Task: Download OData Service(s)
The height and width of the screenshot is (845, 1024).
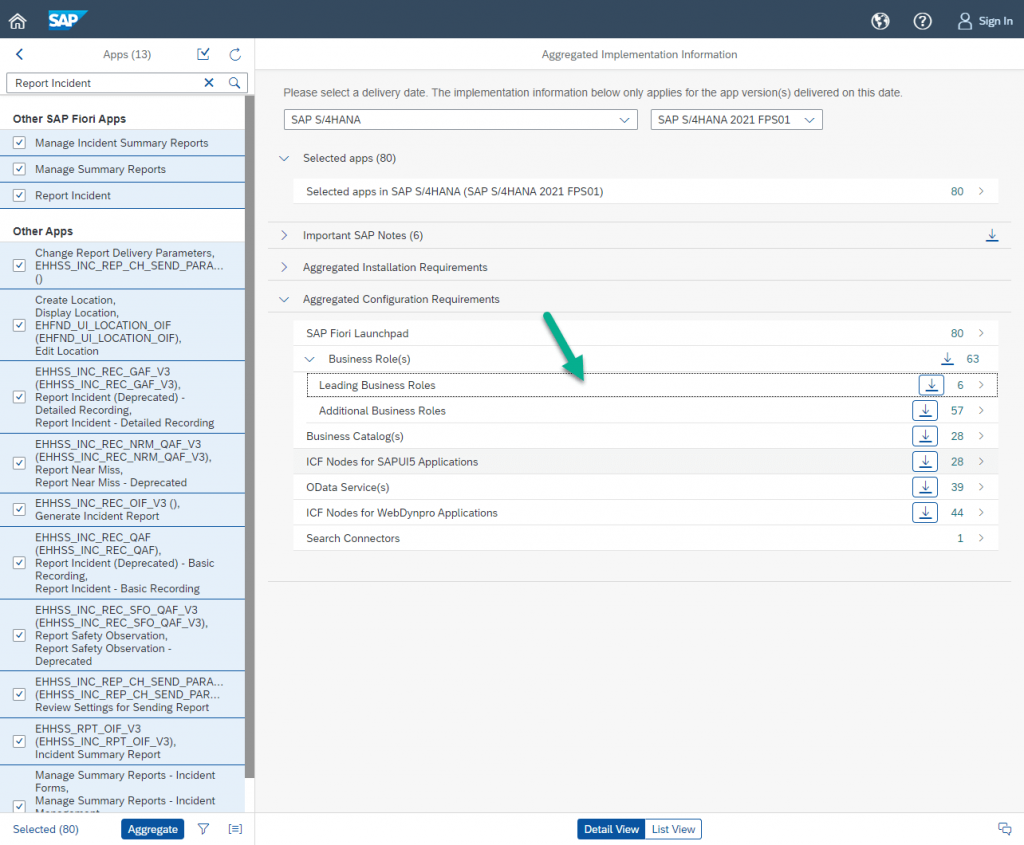Action: tap(925, 487)
